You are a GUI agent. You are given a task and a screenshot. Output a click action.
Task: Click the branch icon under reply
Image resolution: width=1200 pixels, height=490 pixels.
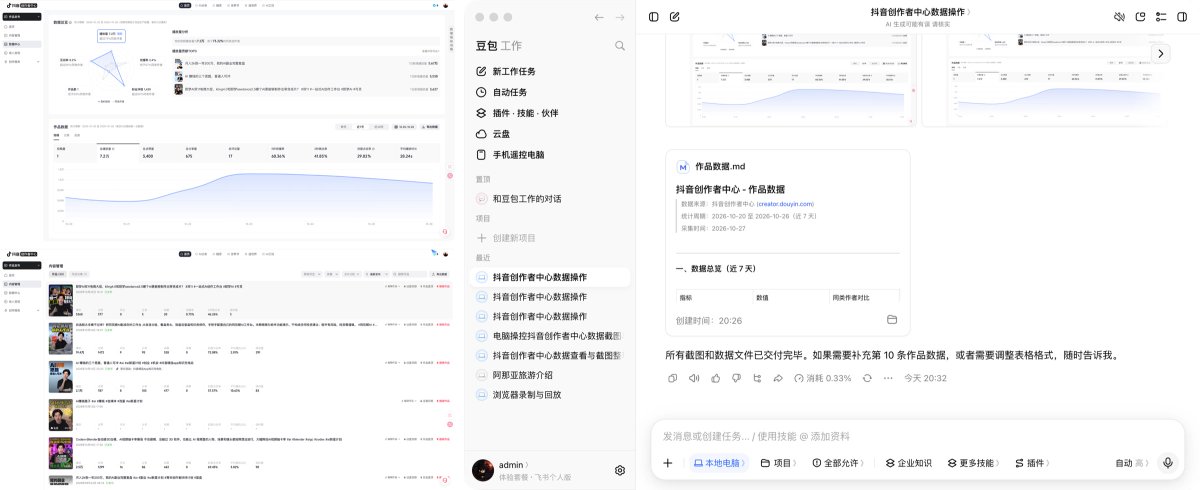pyautogui.click(x=758, y=379)
